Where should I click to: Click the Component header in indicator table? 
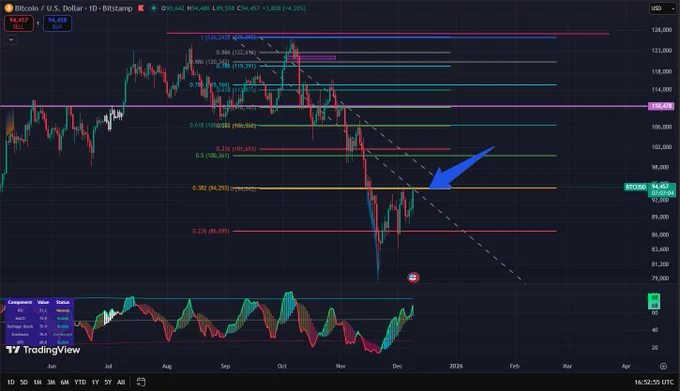pos(20,302)
